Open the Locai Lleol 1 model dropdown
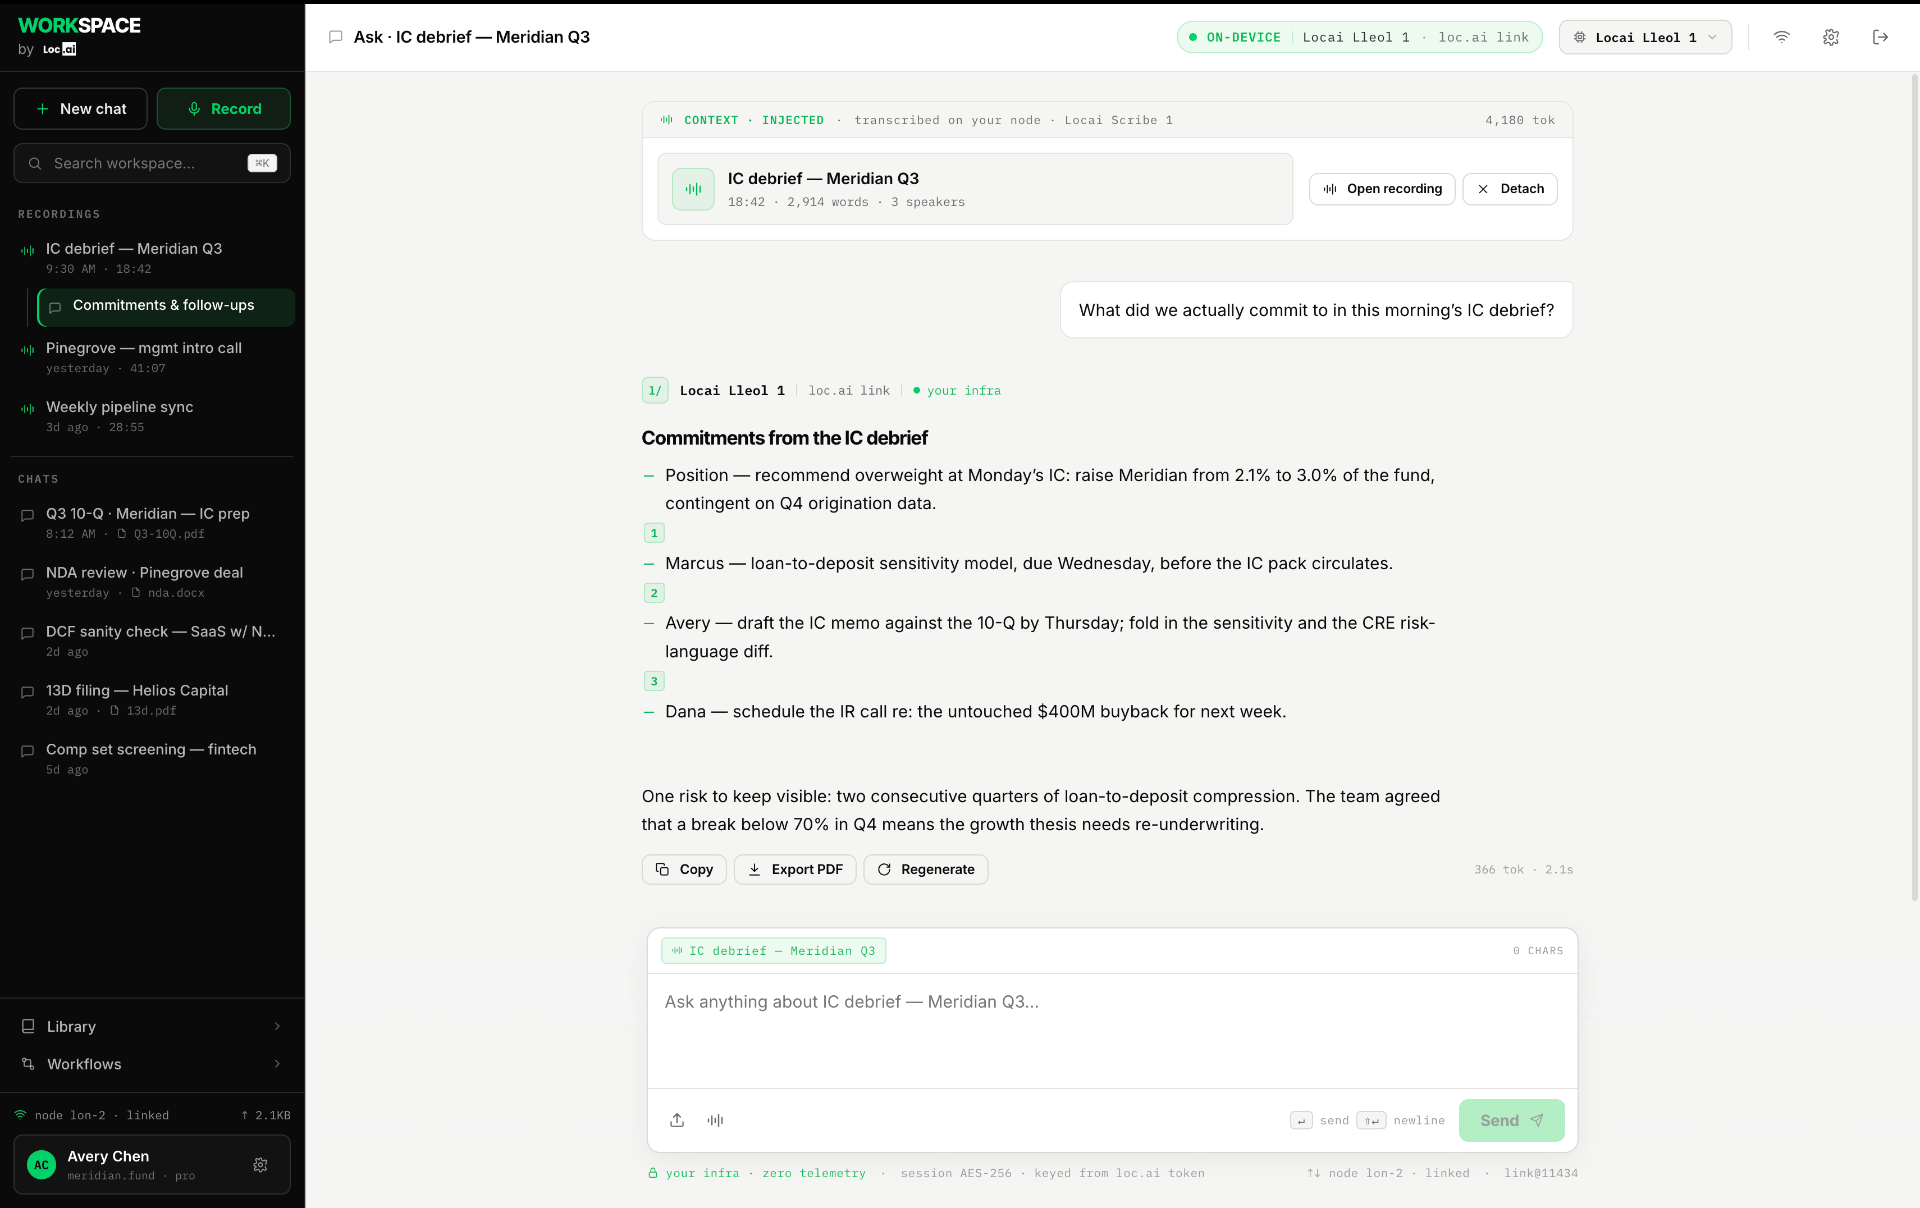This screenshot has height=1208, width=1920. click(1645, 37)
